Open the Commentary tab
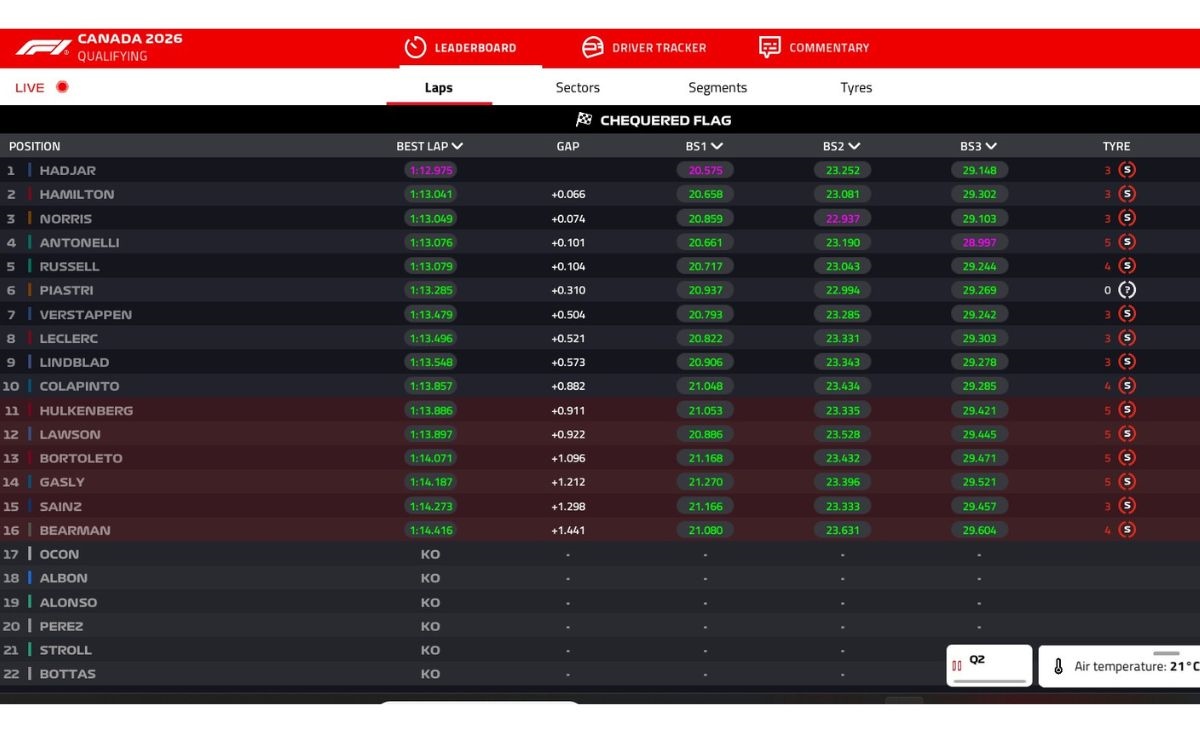The width and height of the screenshot is (1200, 729). coord(814,47)
